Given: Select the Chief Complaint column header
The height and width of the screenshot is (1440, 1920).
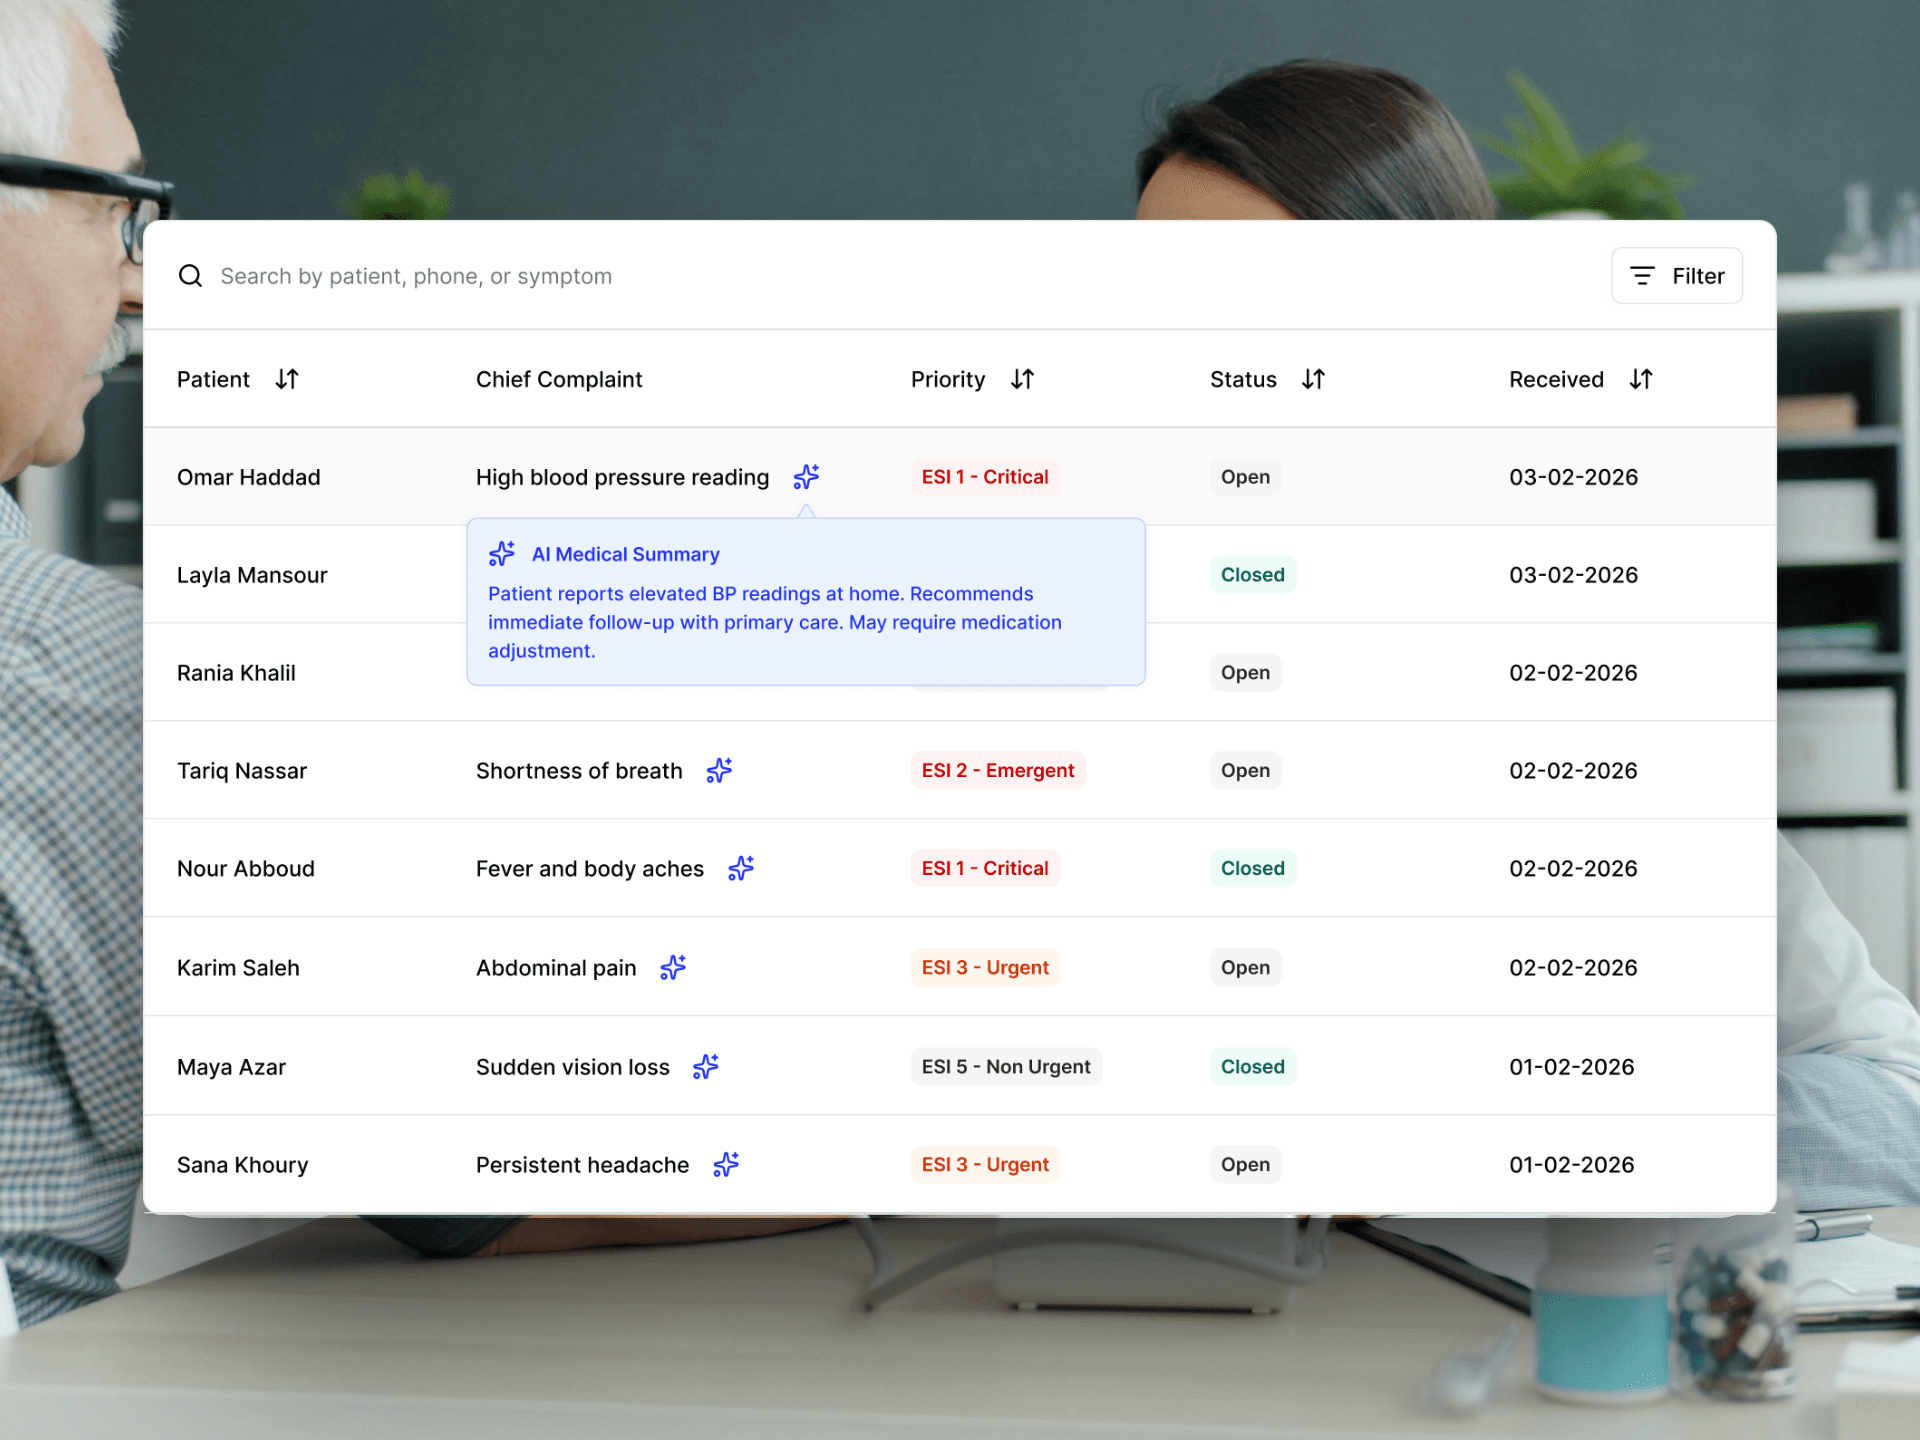Looking at the screenshot, I should click(559, 379).
